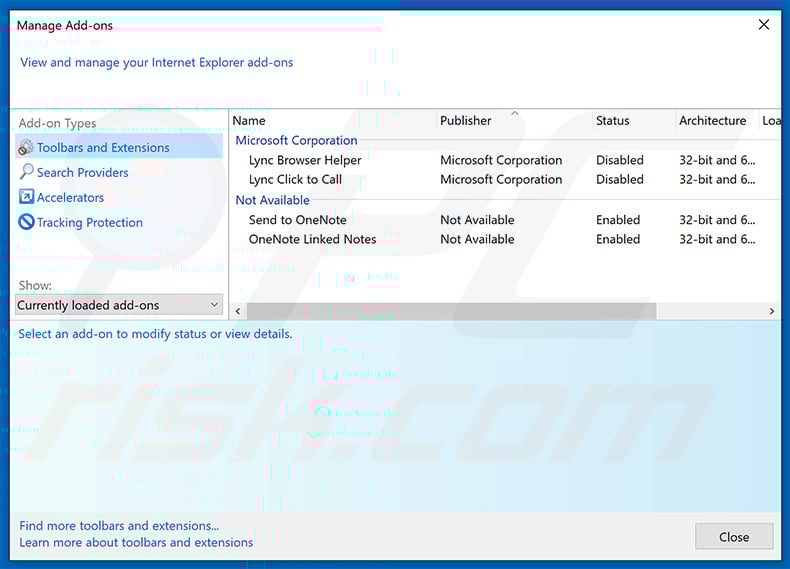This screenshot has width=790, height=569.
Task: Click the horizontal scrollbar thumb
Action: [x=451, y=311]
